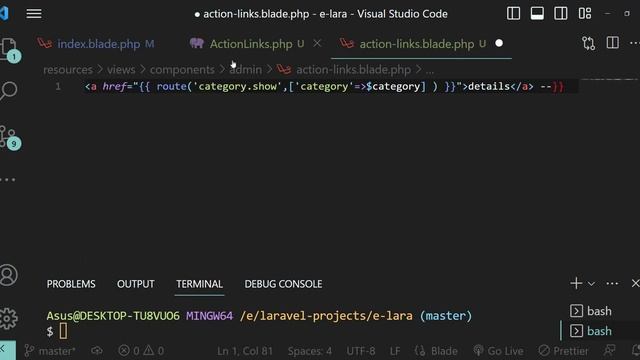Create a new terminal with plus
This screenshot has height=360, width=640.
576,283
